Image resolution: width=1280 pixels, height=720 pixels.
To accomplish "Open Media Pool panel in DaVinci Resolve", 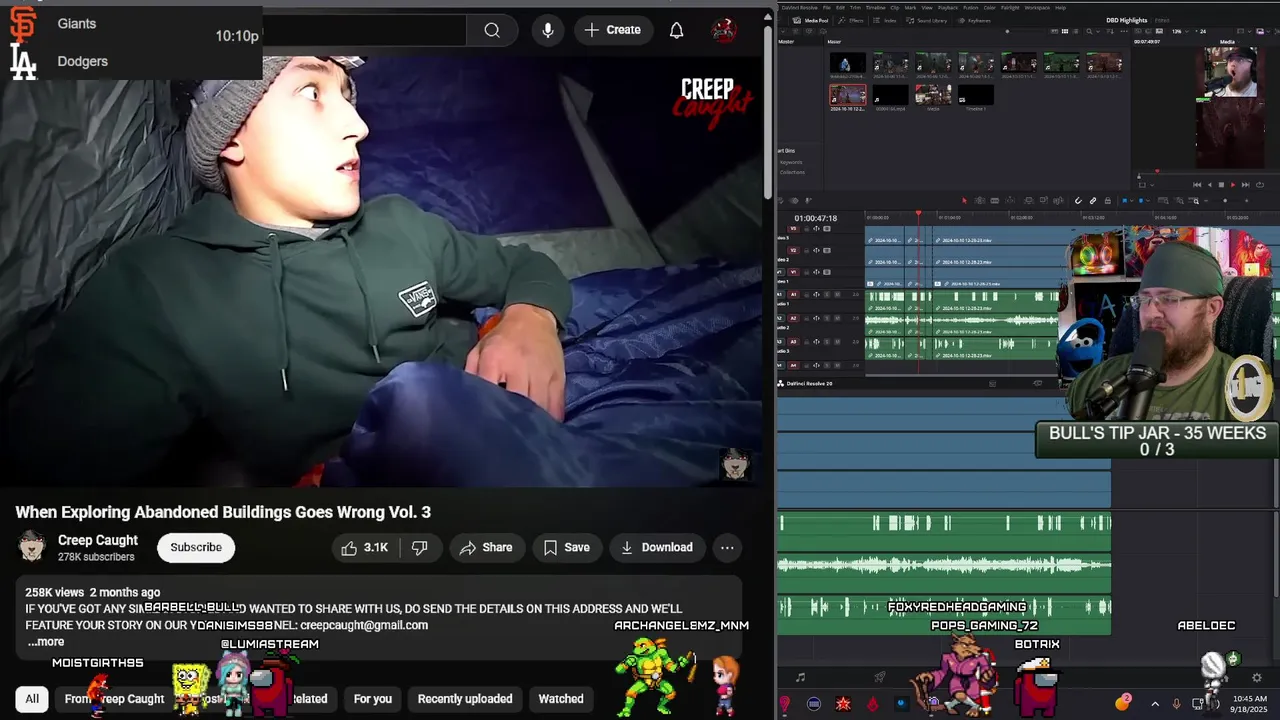I will point(808,21).
